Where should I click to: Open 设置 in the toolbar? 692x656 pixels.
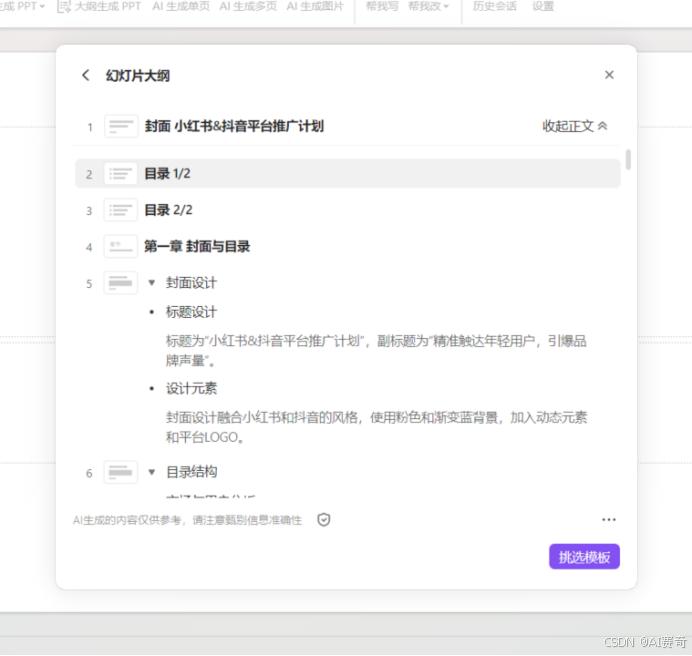click(x=543, y=7)
